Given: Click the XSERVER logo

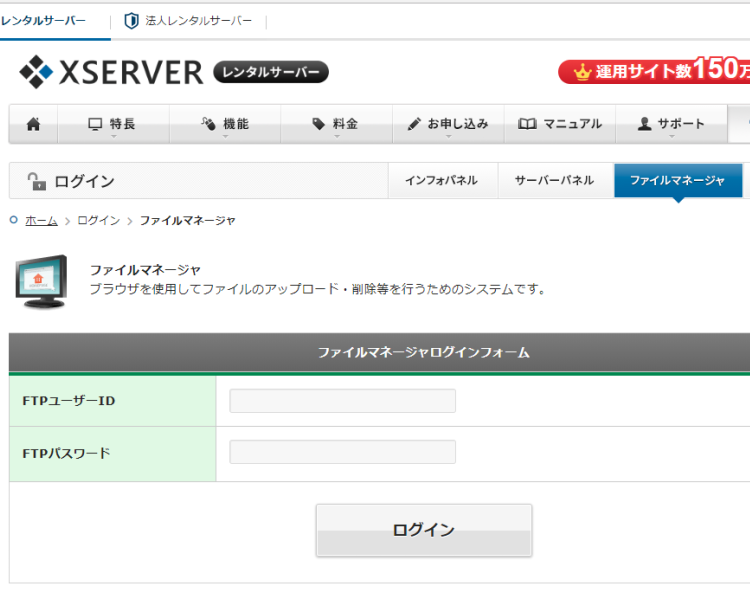Looking at the screenshot, I should [110, 72].
